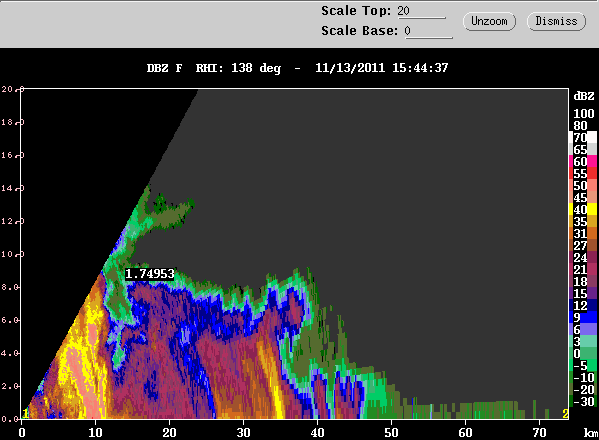
Task: Edit the Scale Top value field
Action: [x=421, y=11]
